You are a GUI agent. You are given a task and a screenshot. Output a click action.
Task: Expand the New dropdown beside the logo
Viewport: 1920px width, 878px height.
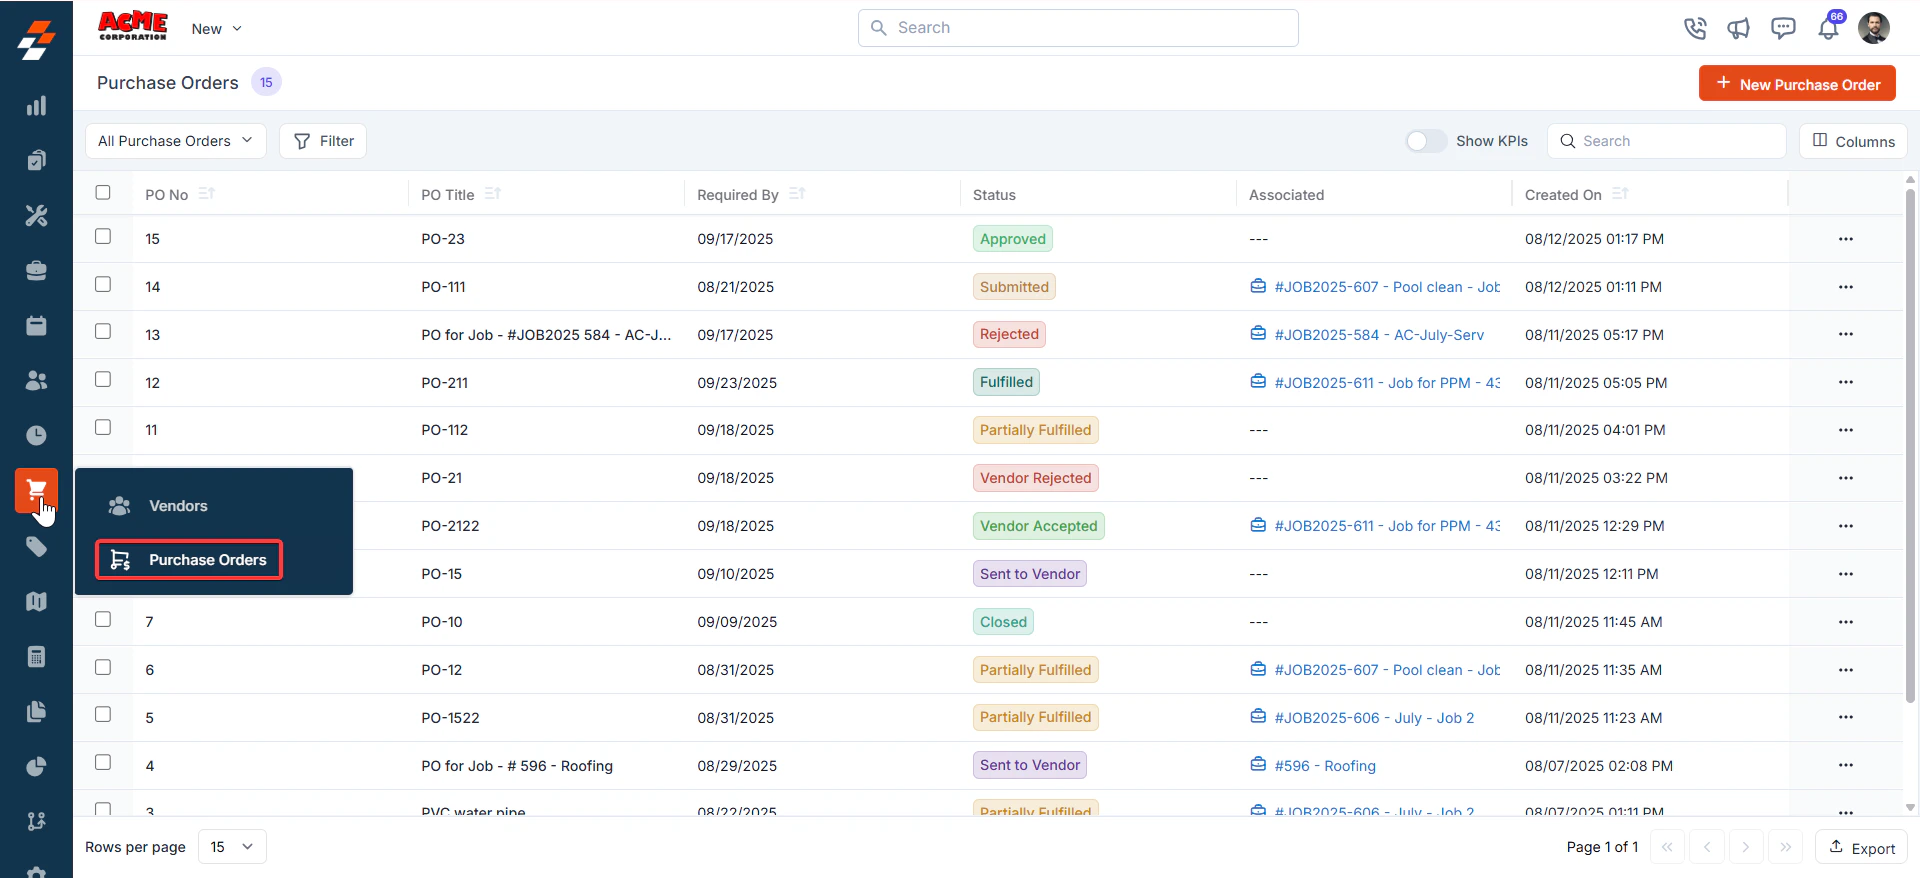click(x=217, y=29)
